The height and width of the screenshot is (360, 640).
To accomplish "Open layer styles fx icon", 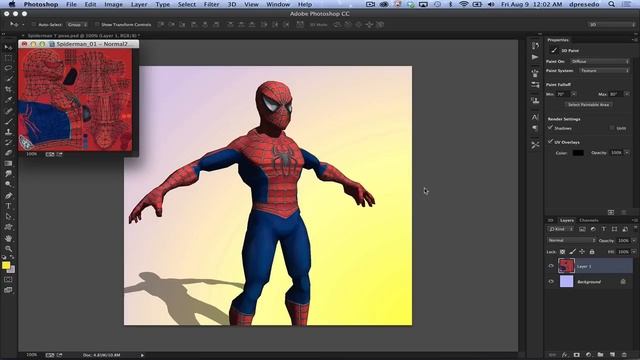I will click(565, 355).
